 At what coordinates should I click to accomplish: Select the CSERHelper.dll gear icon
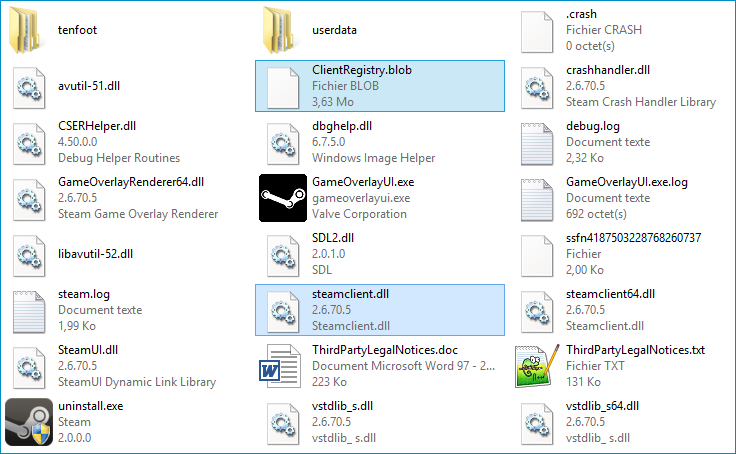(x=29, y=144)
